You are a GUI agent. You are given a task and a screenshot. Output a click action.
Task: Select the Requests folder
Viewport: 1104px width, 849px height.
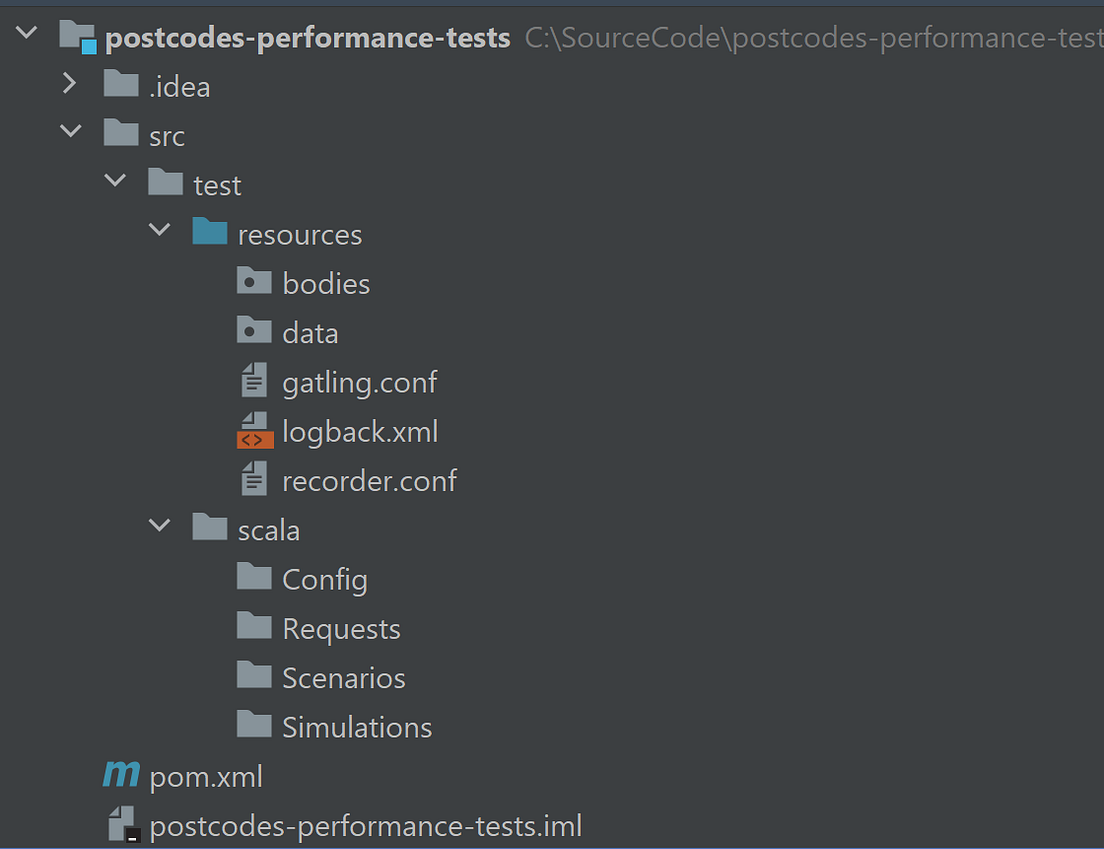pos(341,627)
